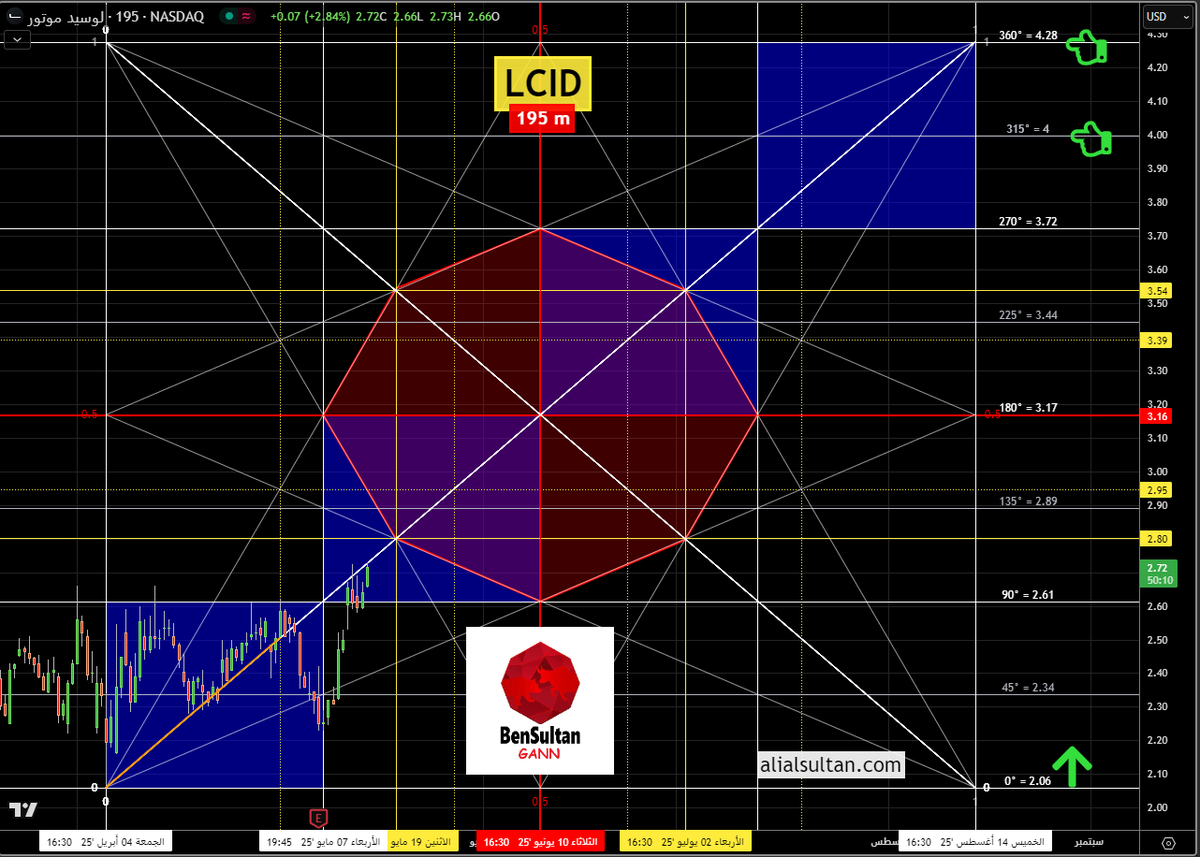The width and height of the screenshot is (1200, 857).
Task: Select the 2.95 yellow price label
Action: (1156, 490)
